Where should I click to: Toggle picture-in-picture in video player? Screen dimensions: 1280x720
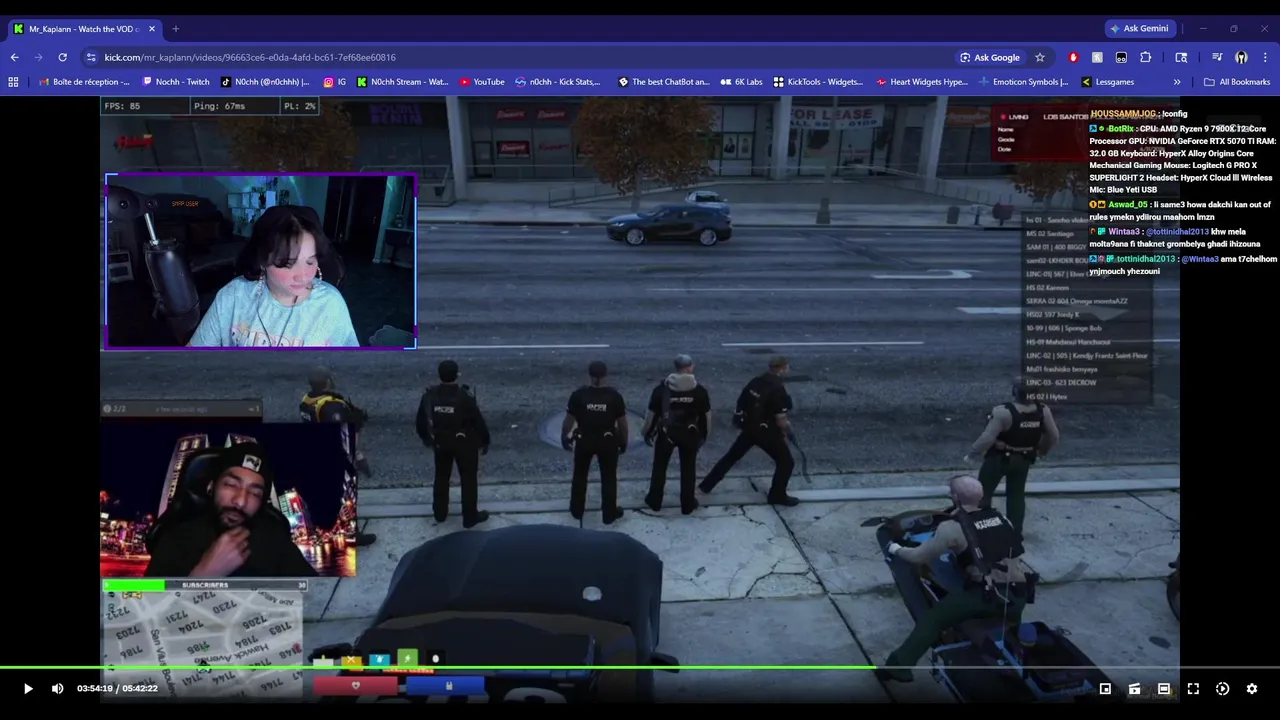pos(1105,688)
